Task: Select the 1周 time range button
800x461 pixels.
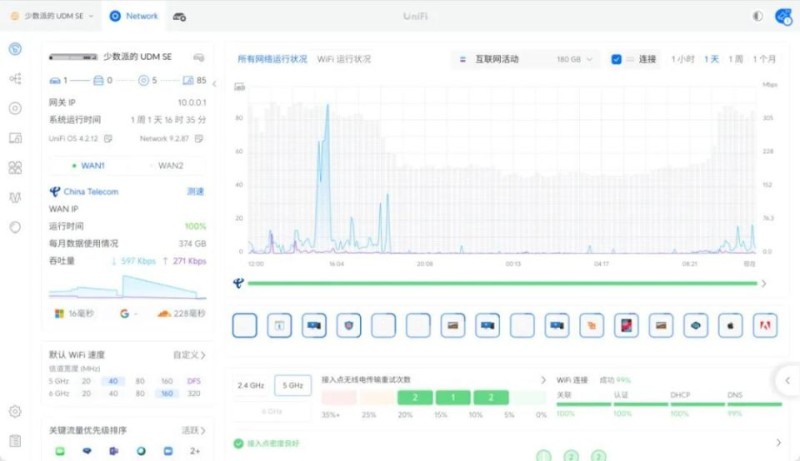Action: [x=736, y=59]
